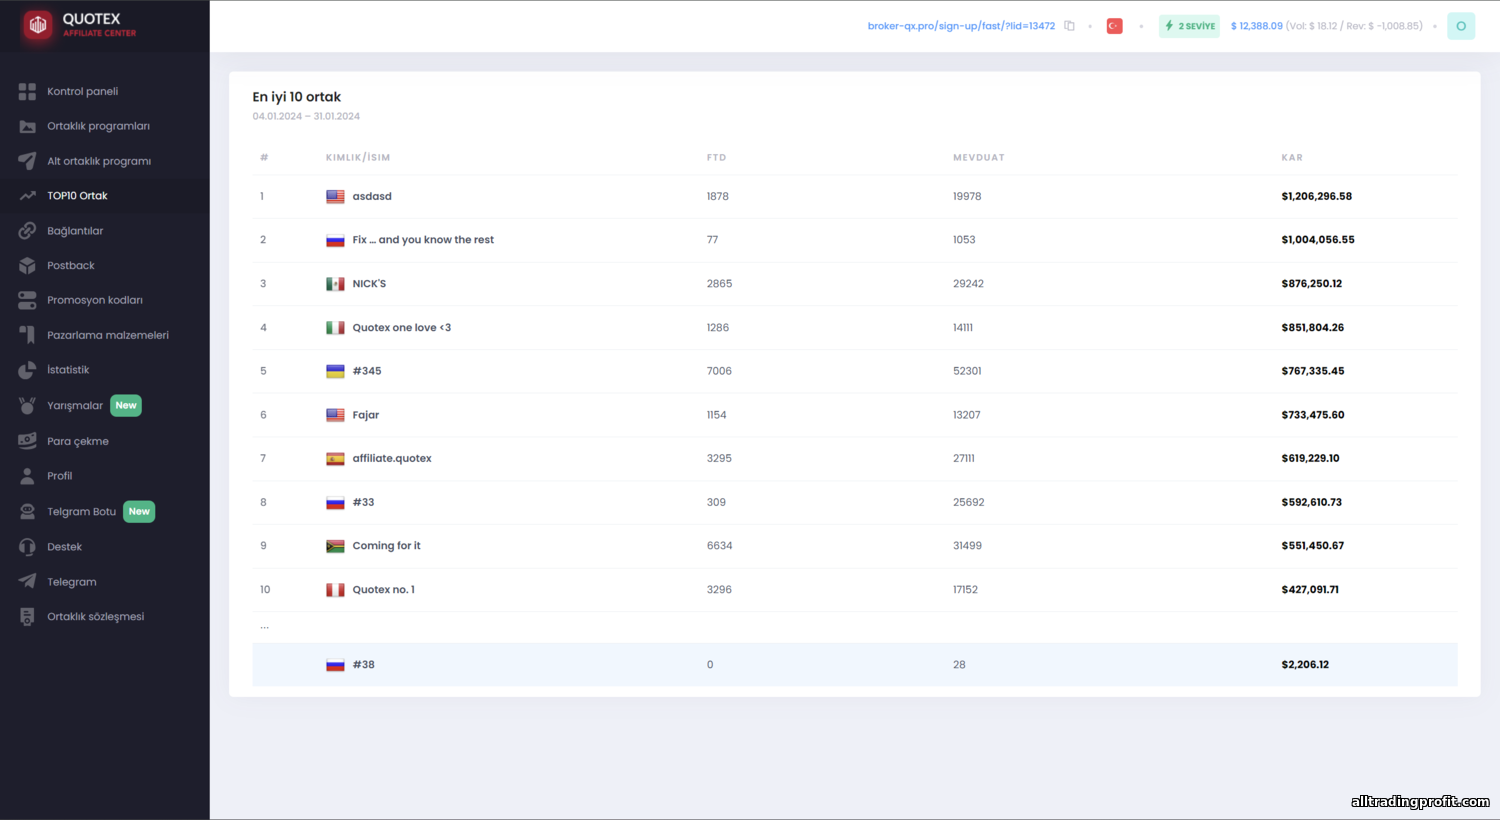This screenshot has height=820, width=1500.
Task: Click partner name Fajar
Action: click(x=366, y=415)
